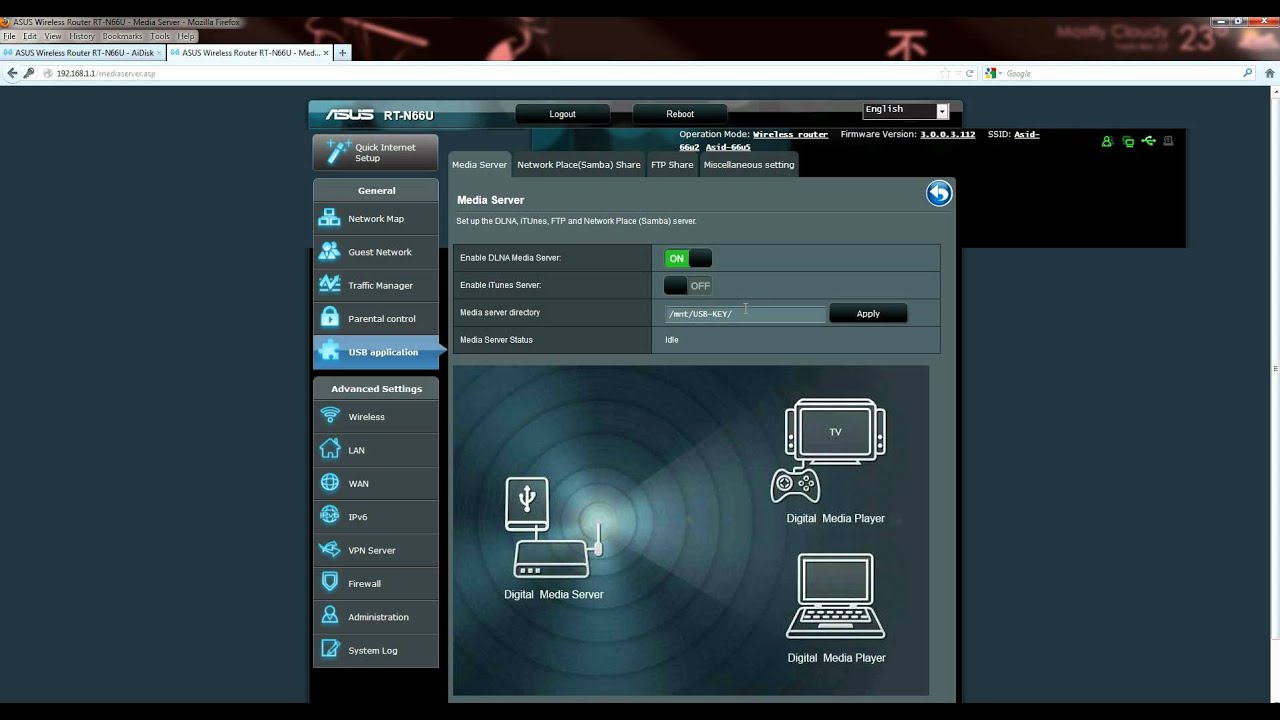This screenshot has height=720, width=1280.
Task: Click the Traffic Manager icon
Action: [329, 285]
